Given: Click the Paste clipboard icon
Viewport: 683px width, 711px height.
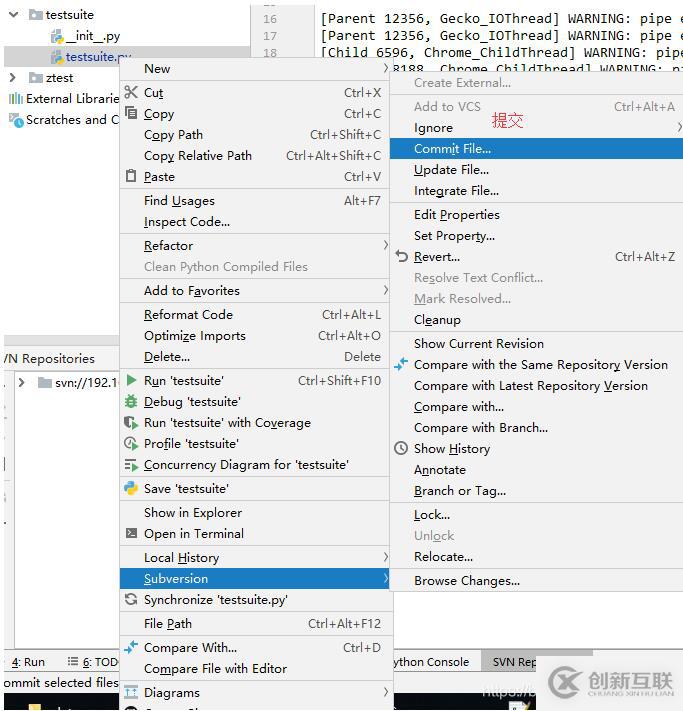Looking at the screenshot, I should pos(131,176).
